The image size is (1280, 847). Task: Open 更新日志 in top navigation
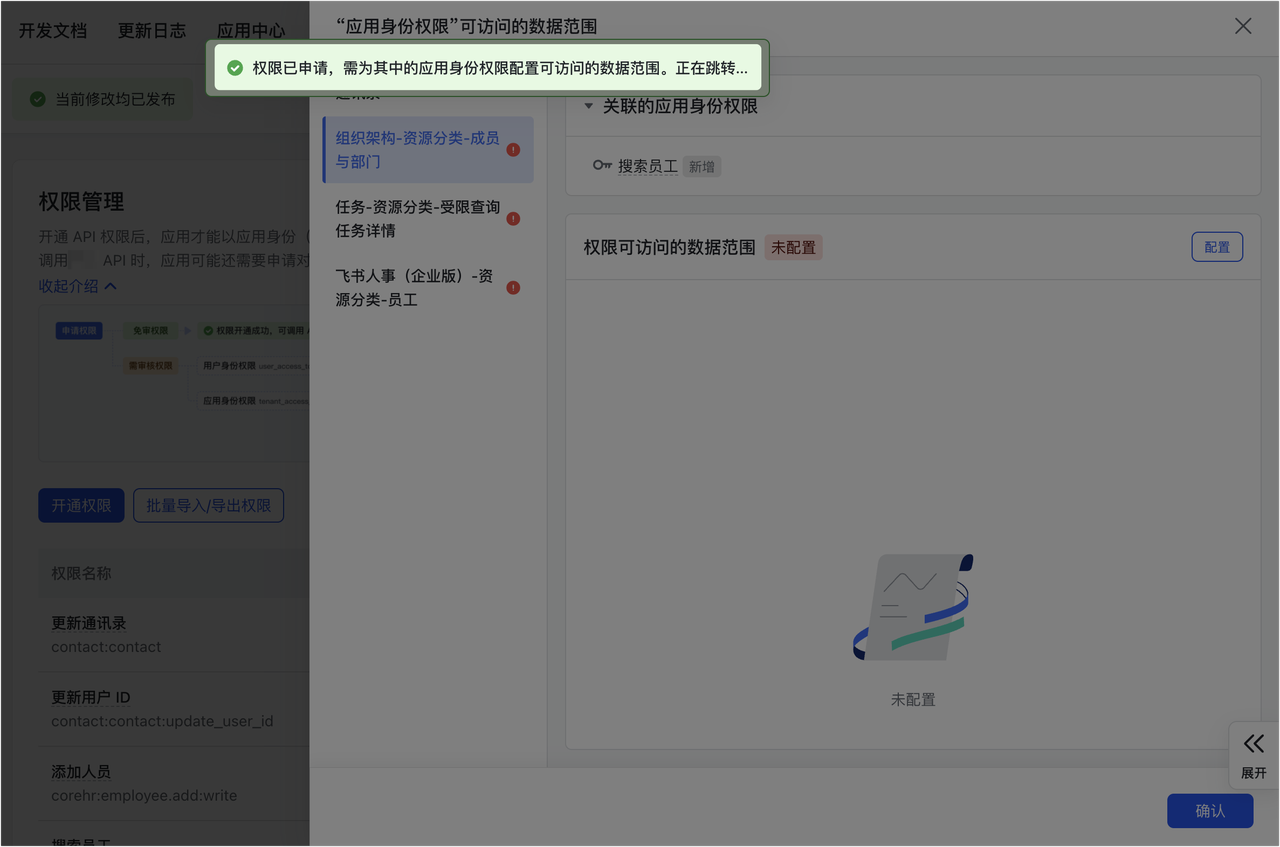click(x=152, y=31)
